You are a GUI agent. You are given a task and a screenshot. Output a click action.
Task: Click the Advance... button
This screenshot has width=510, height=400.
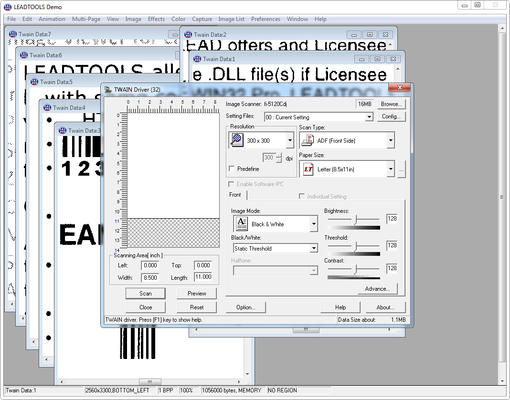[377, 289]
